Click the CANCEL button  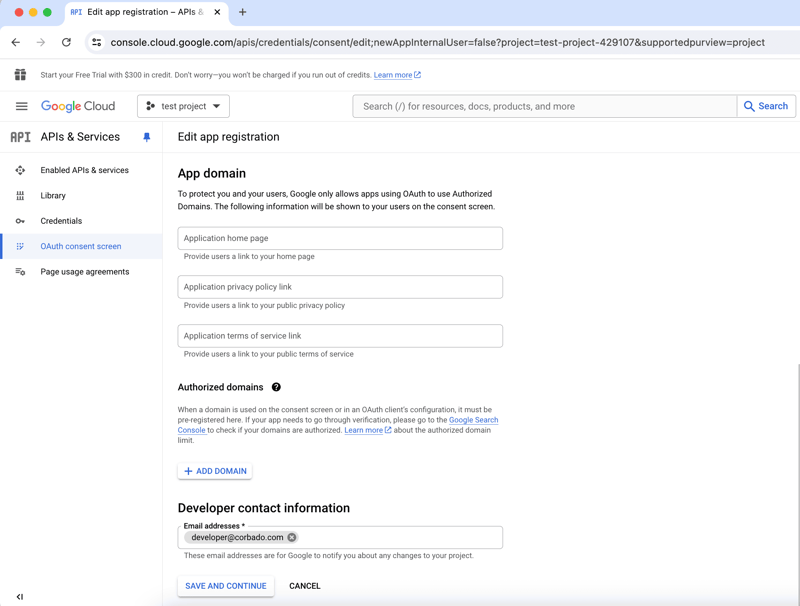[305, 586]
